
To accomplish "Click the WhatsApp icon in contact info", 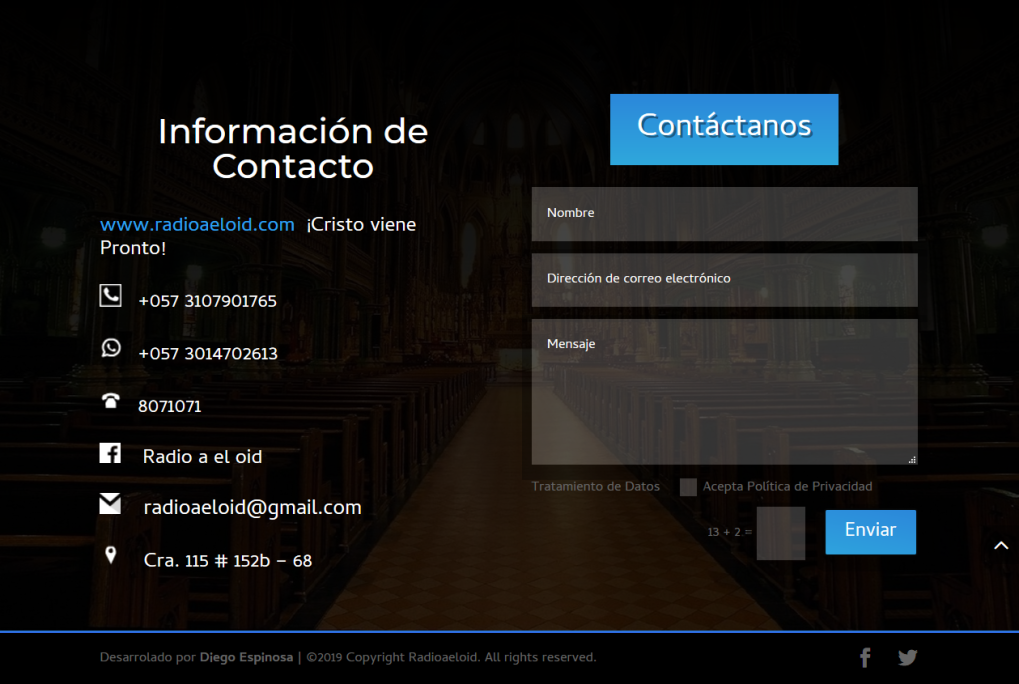I will [110, 348].
